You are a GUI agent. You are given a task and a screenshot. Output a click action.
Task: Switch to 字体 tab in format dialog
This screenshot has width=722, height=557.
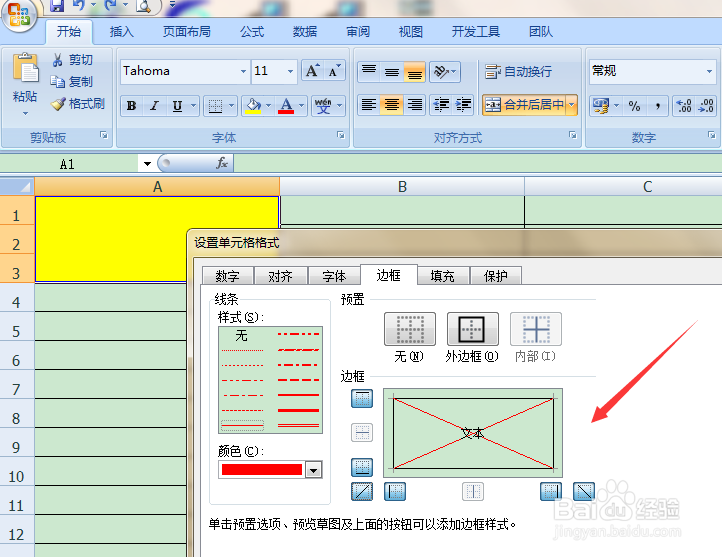tap(334, 276)
